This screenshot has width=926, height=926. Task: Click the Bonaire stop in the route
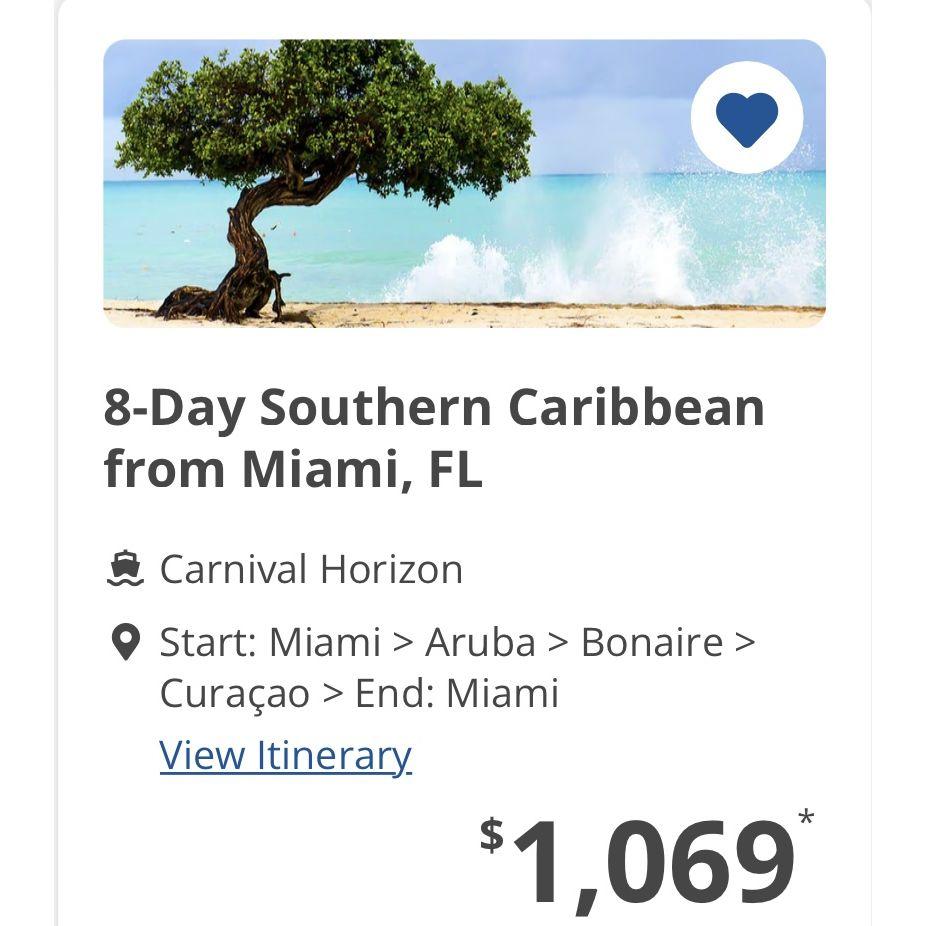tap(652, 642)
